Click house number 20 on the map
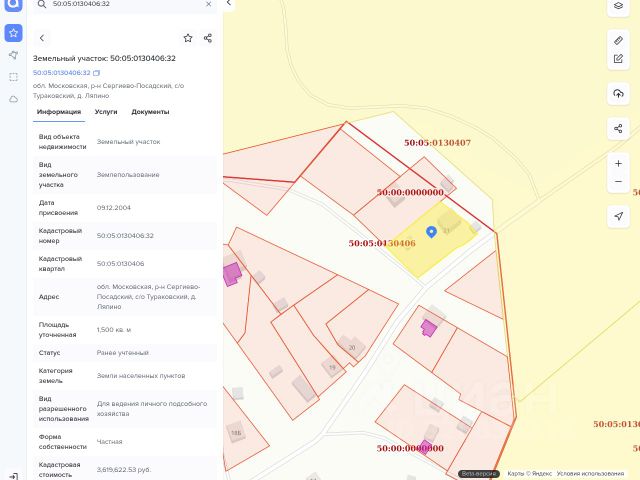 pos(352,348)
